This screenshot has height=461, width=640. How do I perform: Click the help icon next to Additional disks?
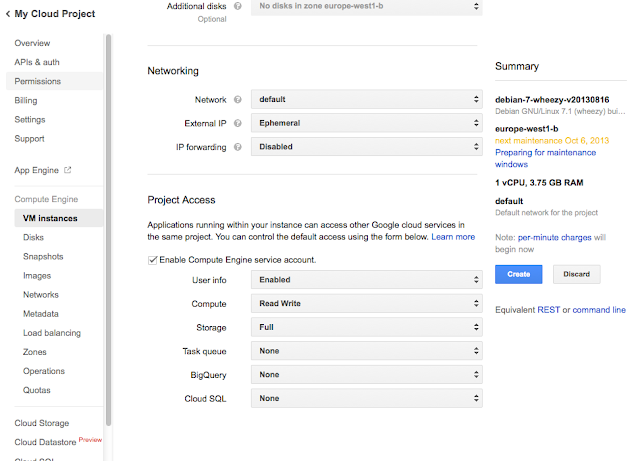(238, 6)
